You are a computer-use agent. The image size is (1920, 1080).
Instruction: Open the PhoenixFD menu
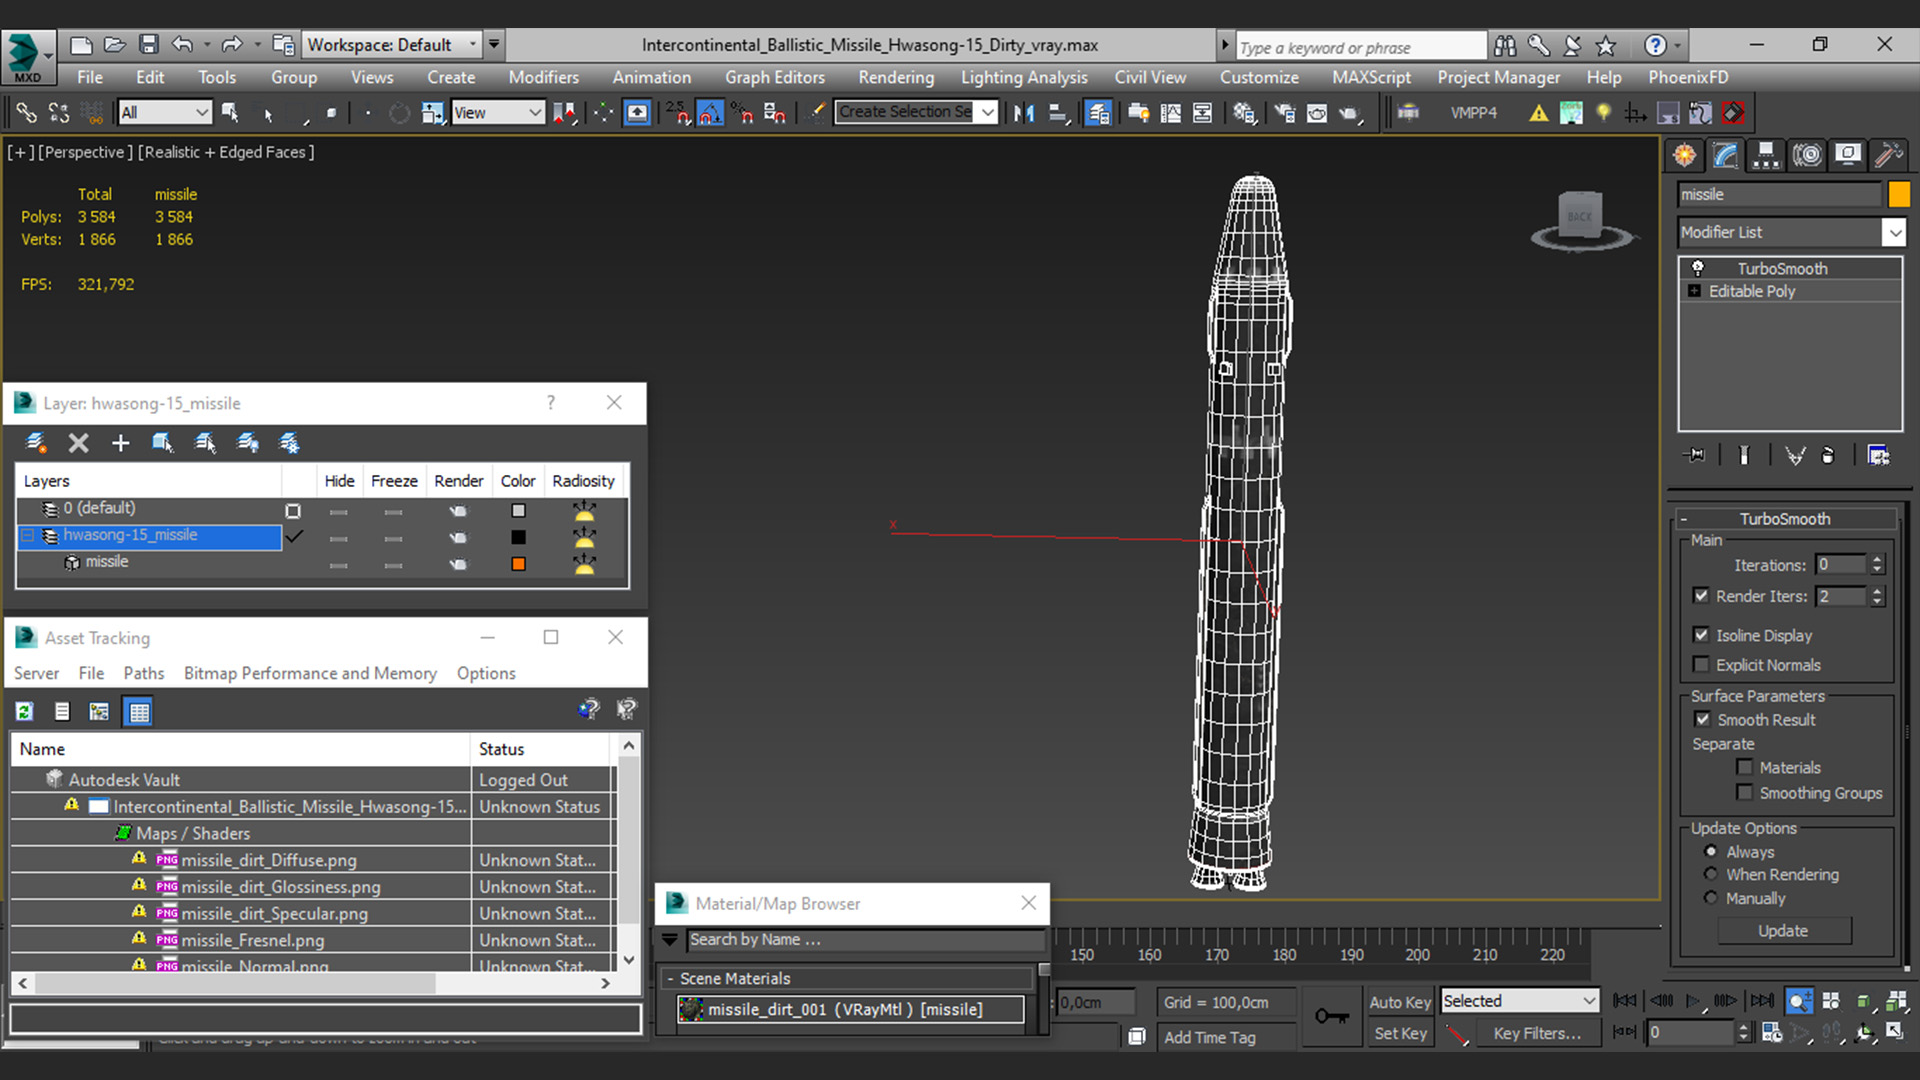[x=1688, y=77]
